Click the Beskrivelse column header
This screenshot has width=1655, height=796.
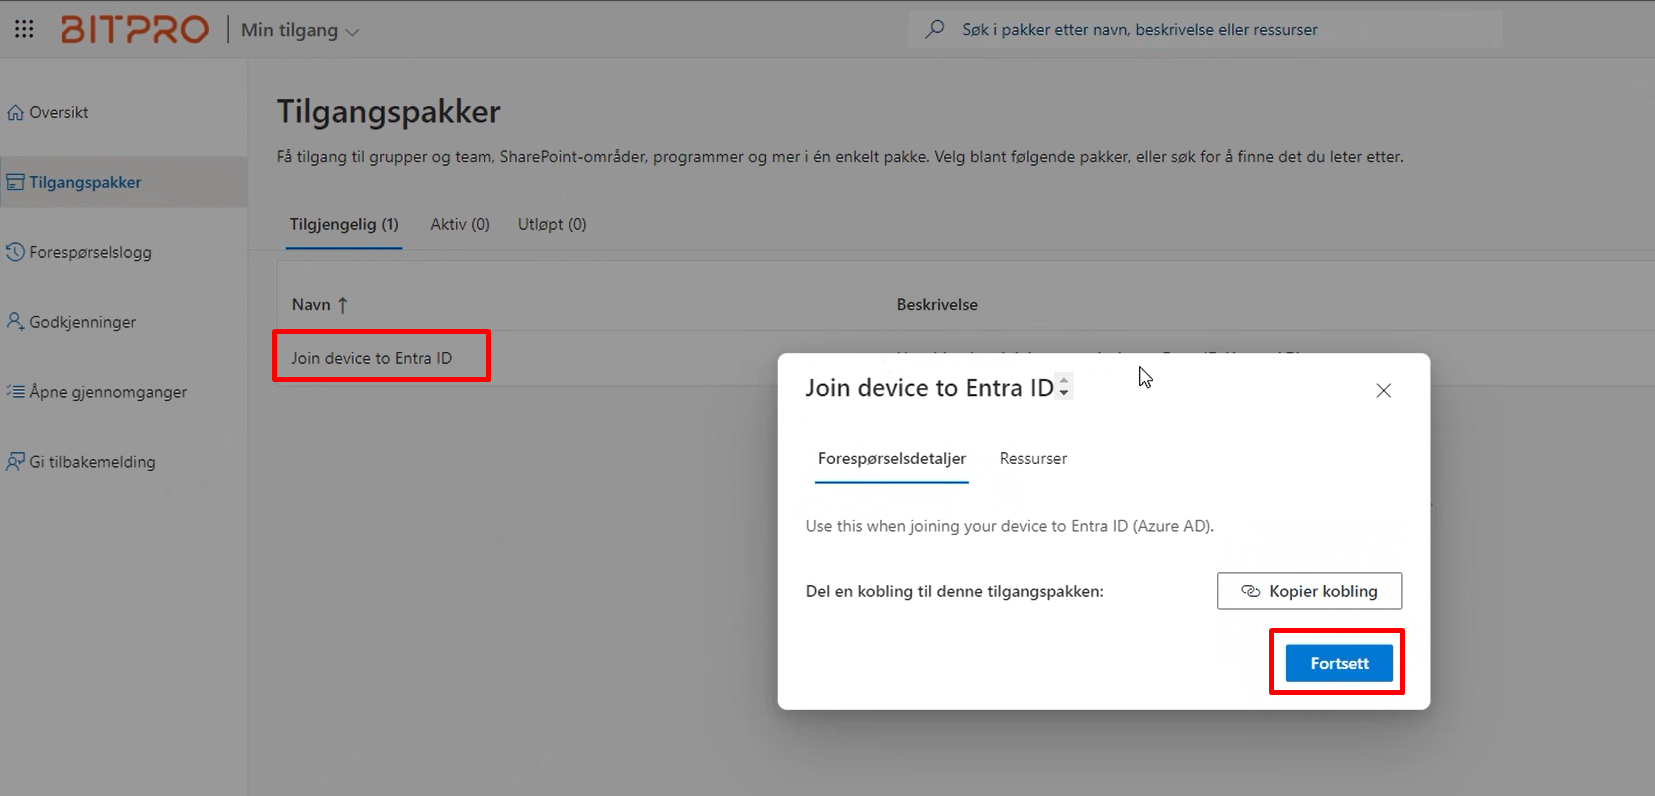pos(937,304)
